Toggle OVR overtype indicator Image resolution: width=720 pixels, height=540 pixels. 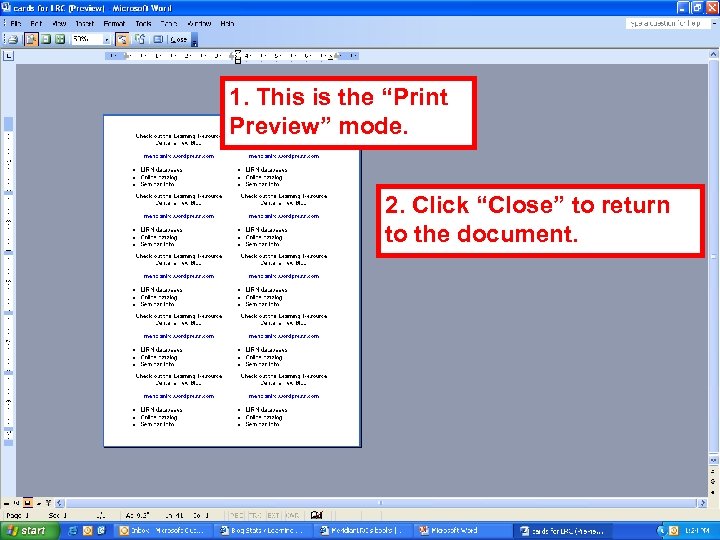click(292, 516)
